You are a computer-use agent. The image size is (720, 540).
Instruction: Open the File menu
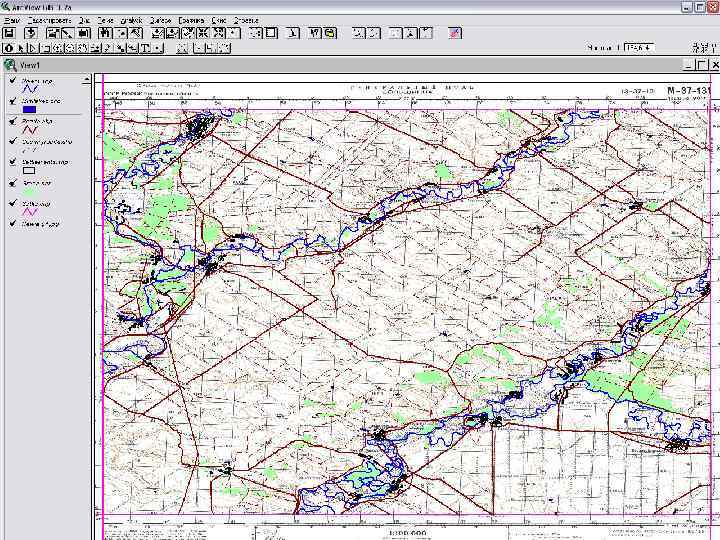(x=11, y=20)
